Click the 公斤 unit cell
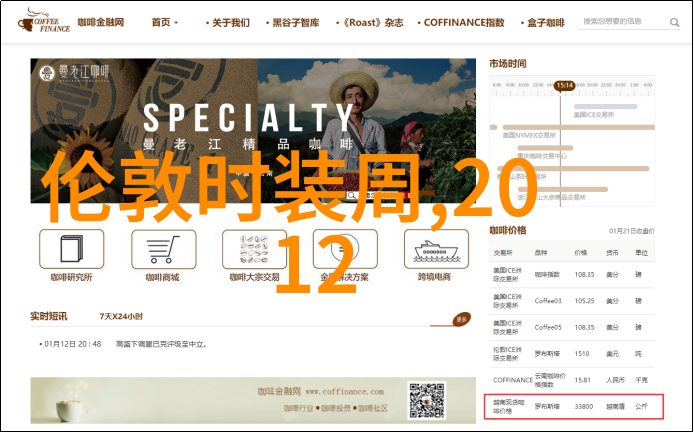This screenshot has width=694, height=433. (x=641, y=406)
